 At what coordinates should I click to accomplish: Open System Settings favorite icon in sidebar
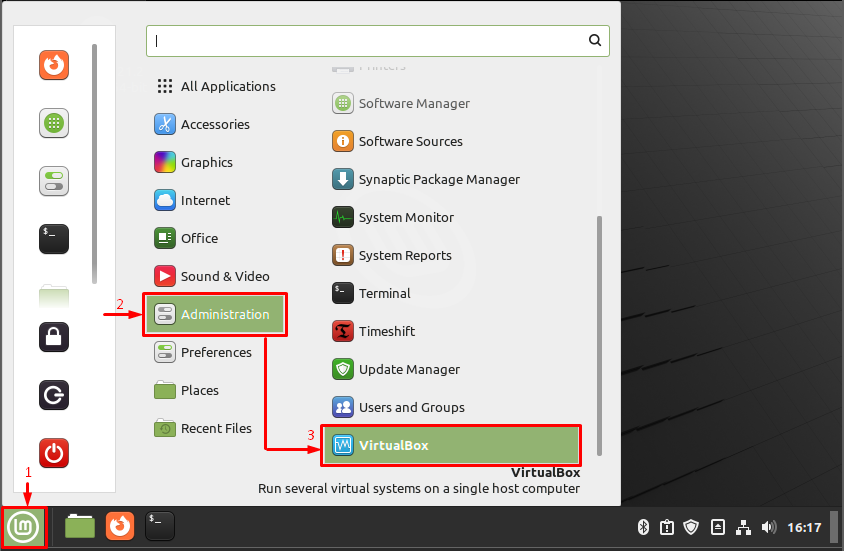point(54,181)
